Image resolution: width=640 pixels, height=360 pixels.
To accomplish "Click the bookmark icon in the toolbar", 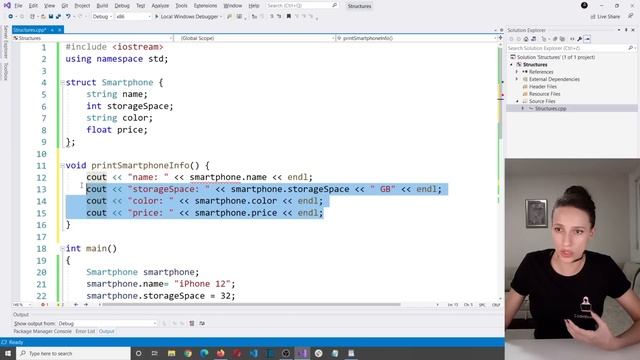I will tap(289, 17).
